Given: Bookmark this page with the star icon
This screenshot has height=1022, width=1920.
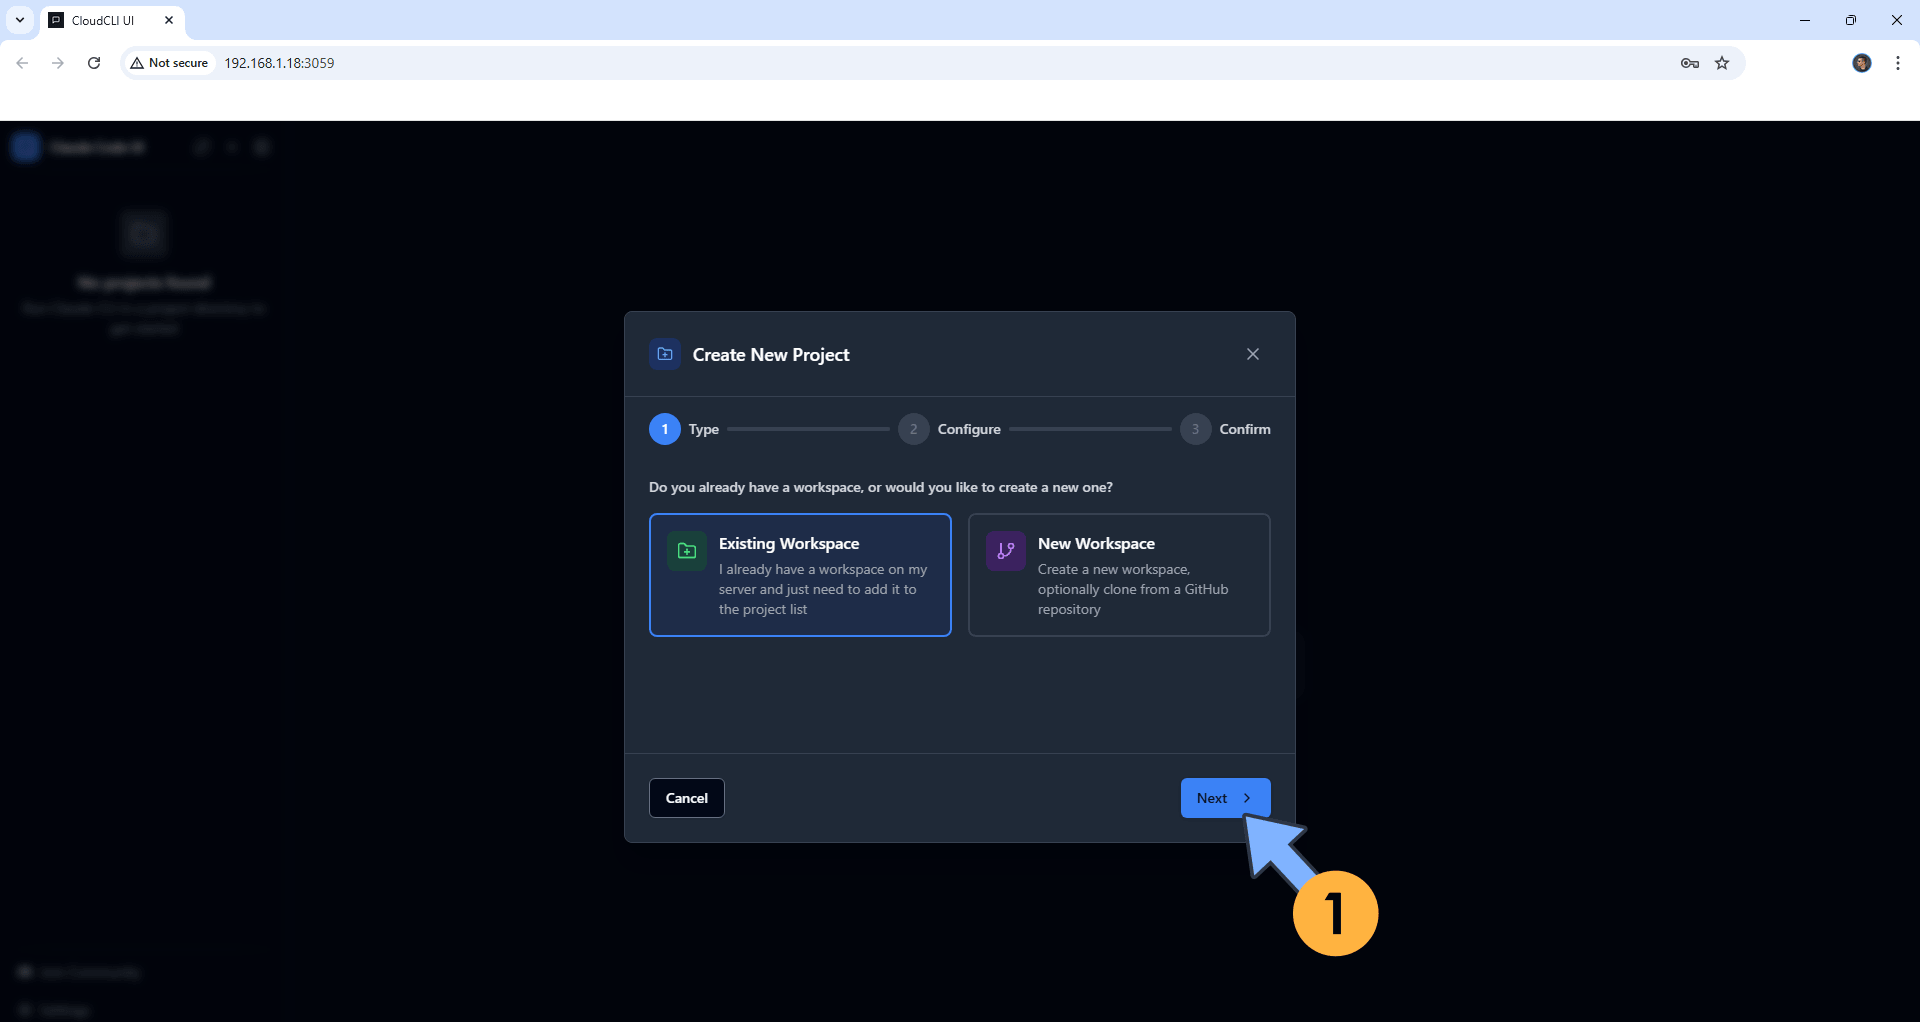Looking at the screenshot, I should click(1722, 63).
